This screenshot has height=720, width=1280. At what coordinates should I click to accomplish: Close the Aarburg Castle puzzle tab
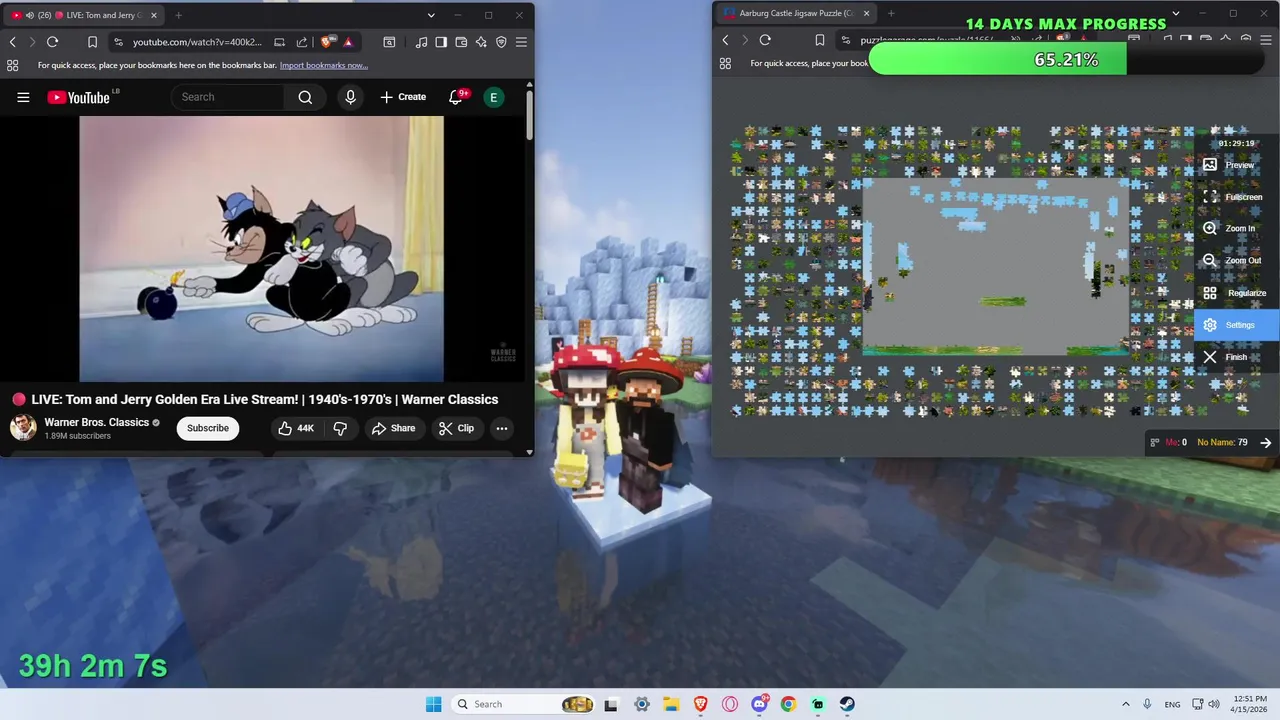click(864, 14)
